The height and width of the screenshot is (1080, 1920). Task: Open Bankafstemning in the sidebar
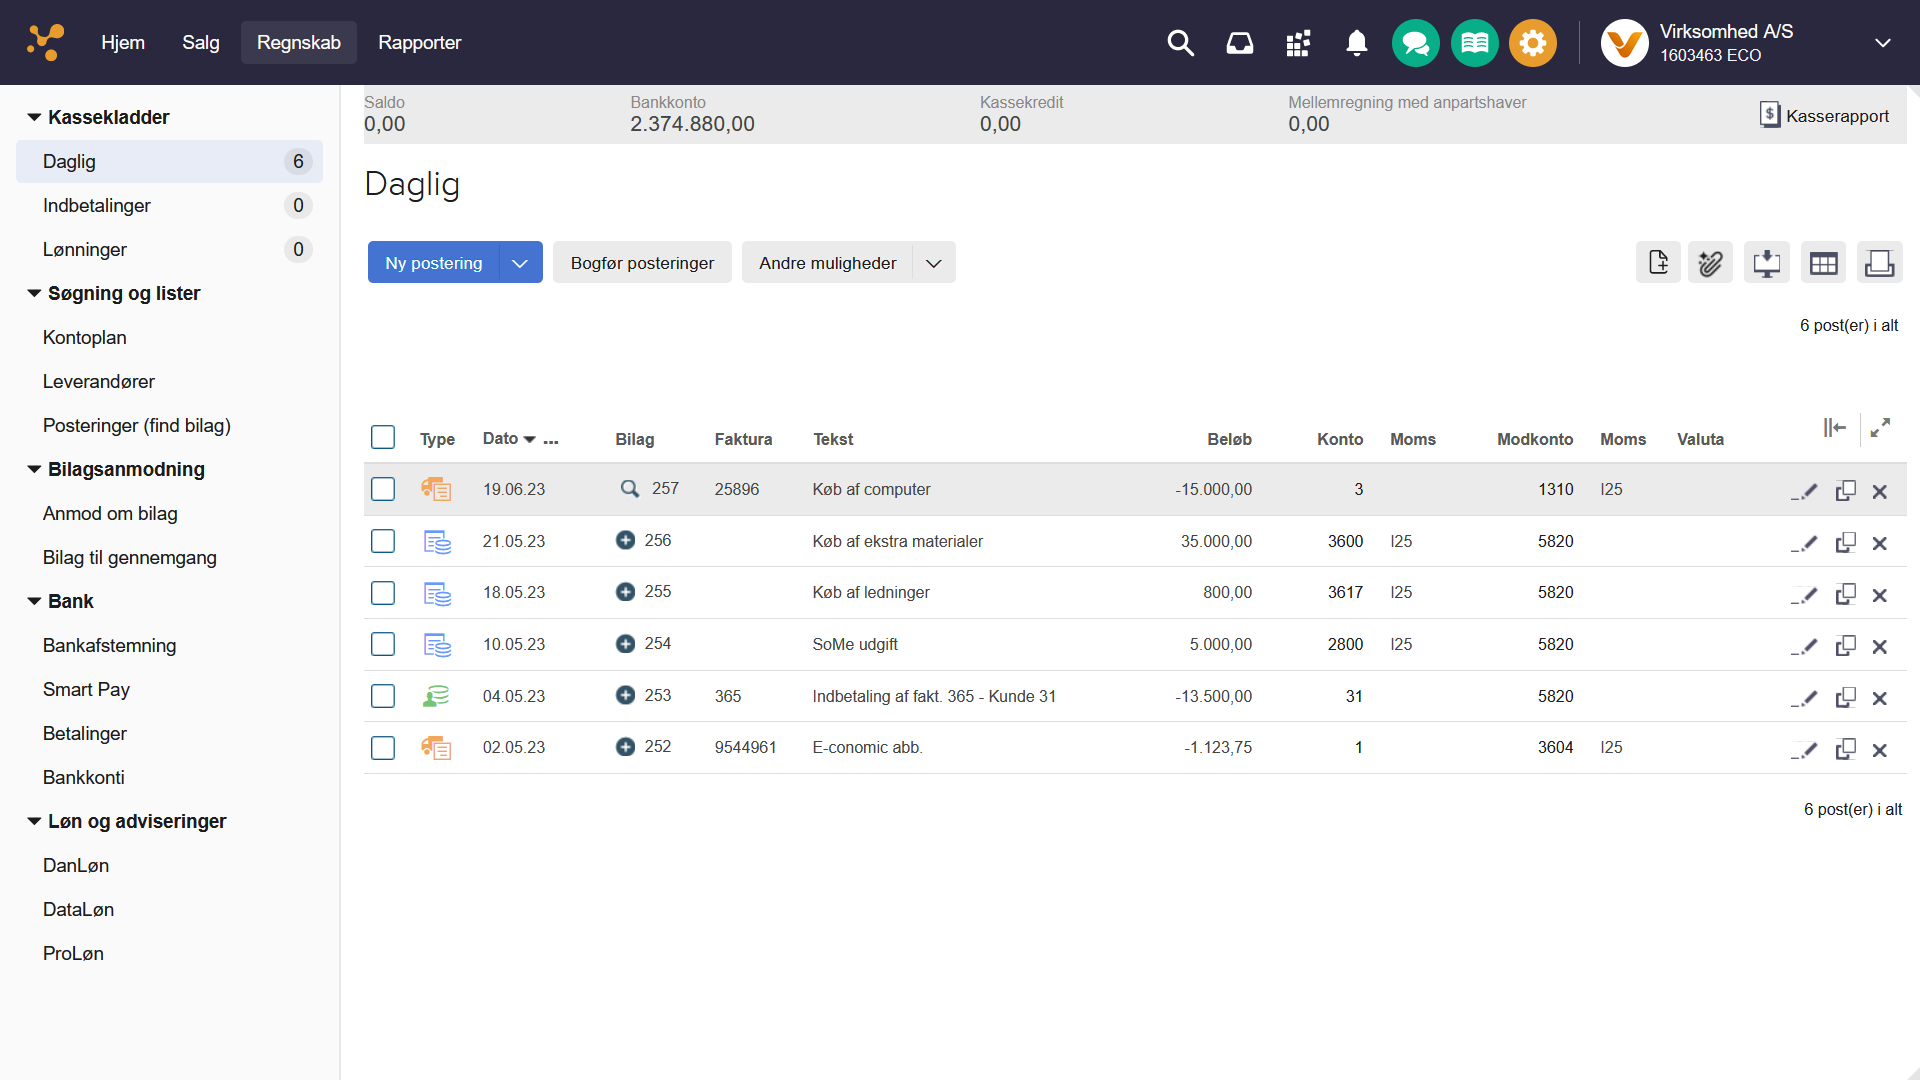pyautogui.click(x=109, y=645)
